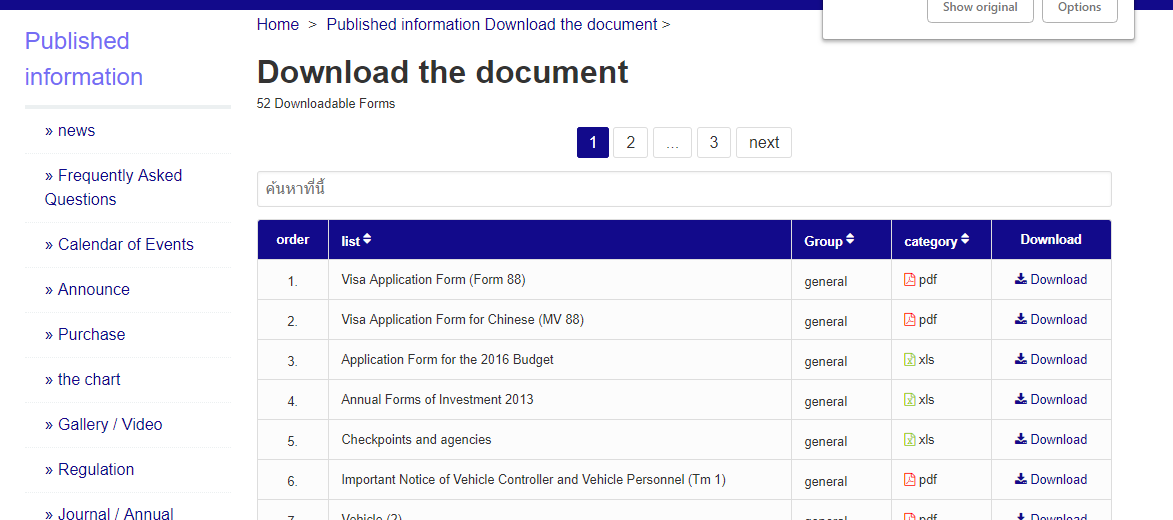1173x520 pixels.
Task: Click PDF icon for Chinese visa form MV 88
Action: 910,319
